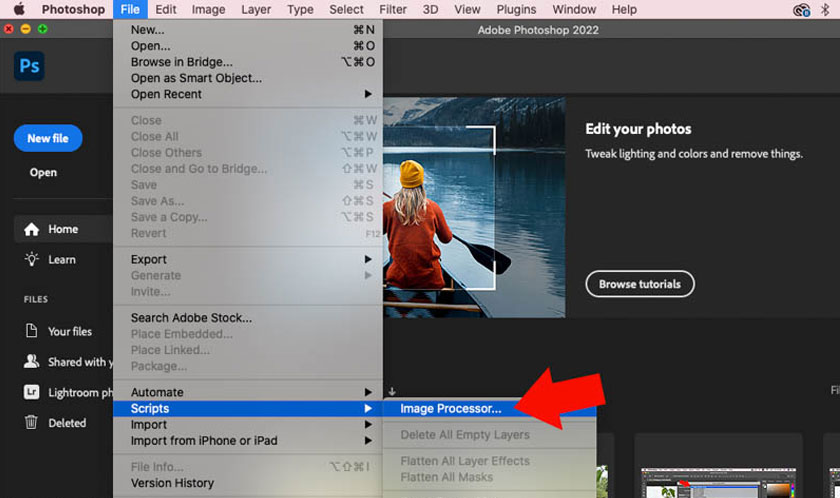Click the Photoshop Ps logo icon

[30, 67]
